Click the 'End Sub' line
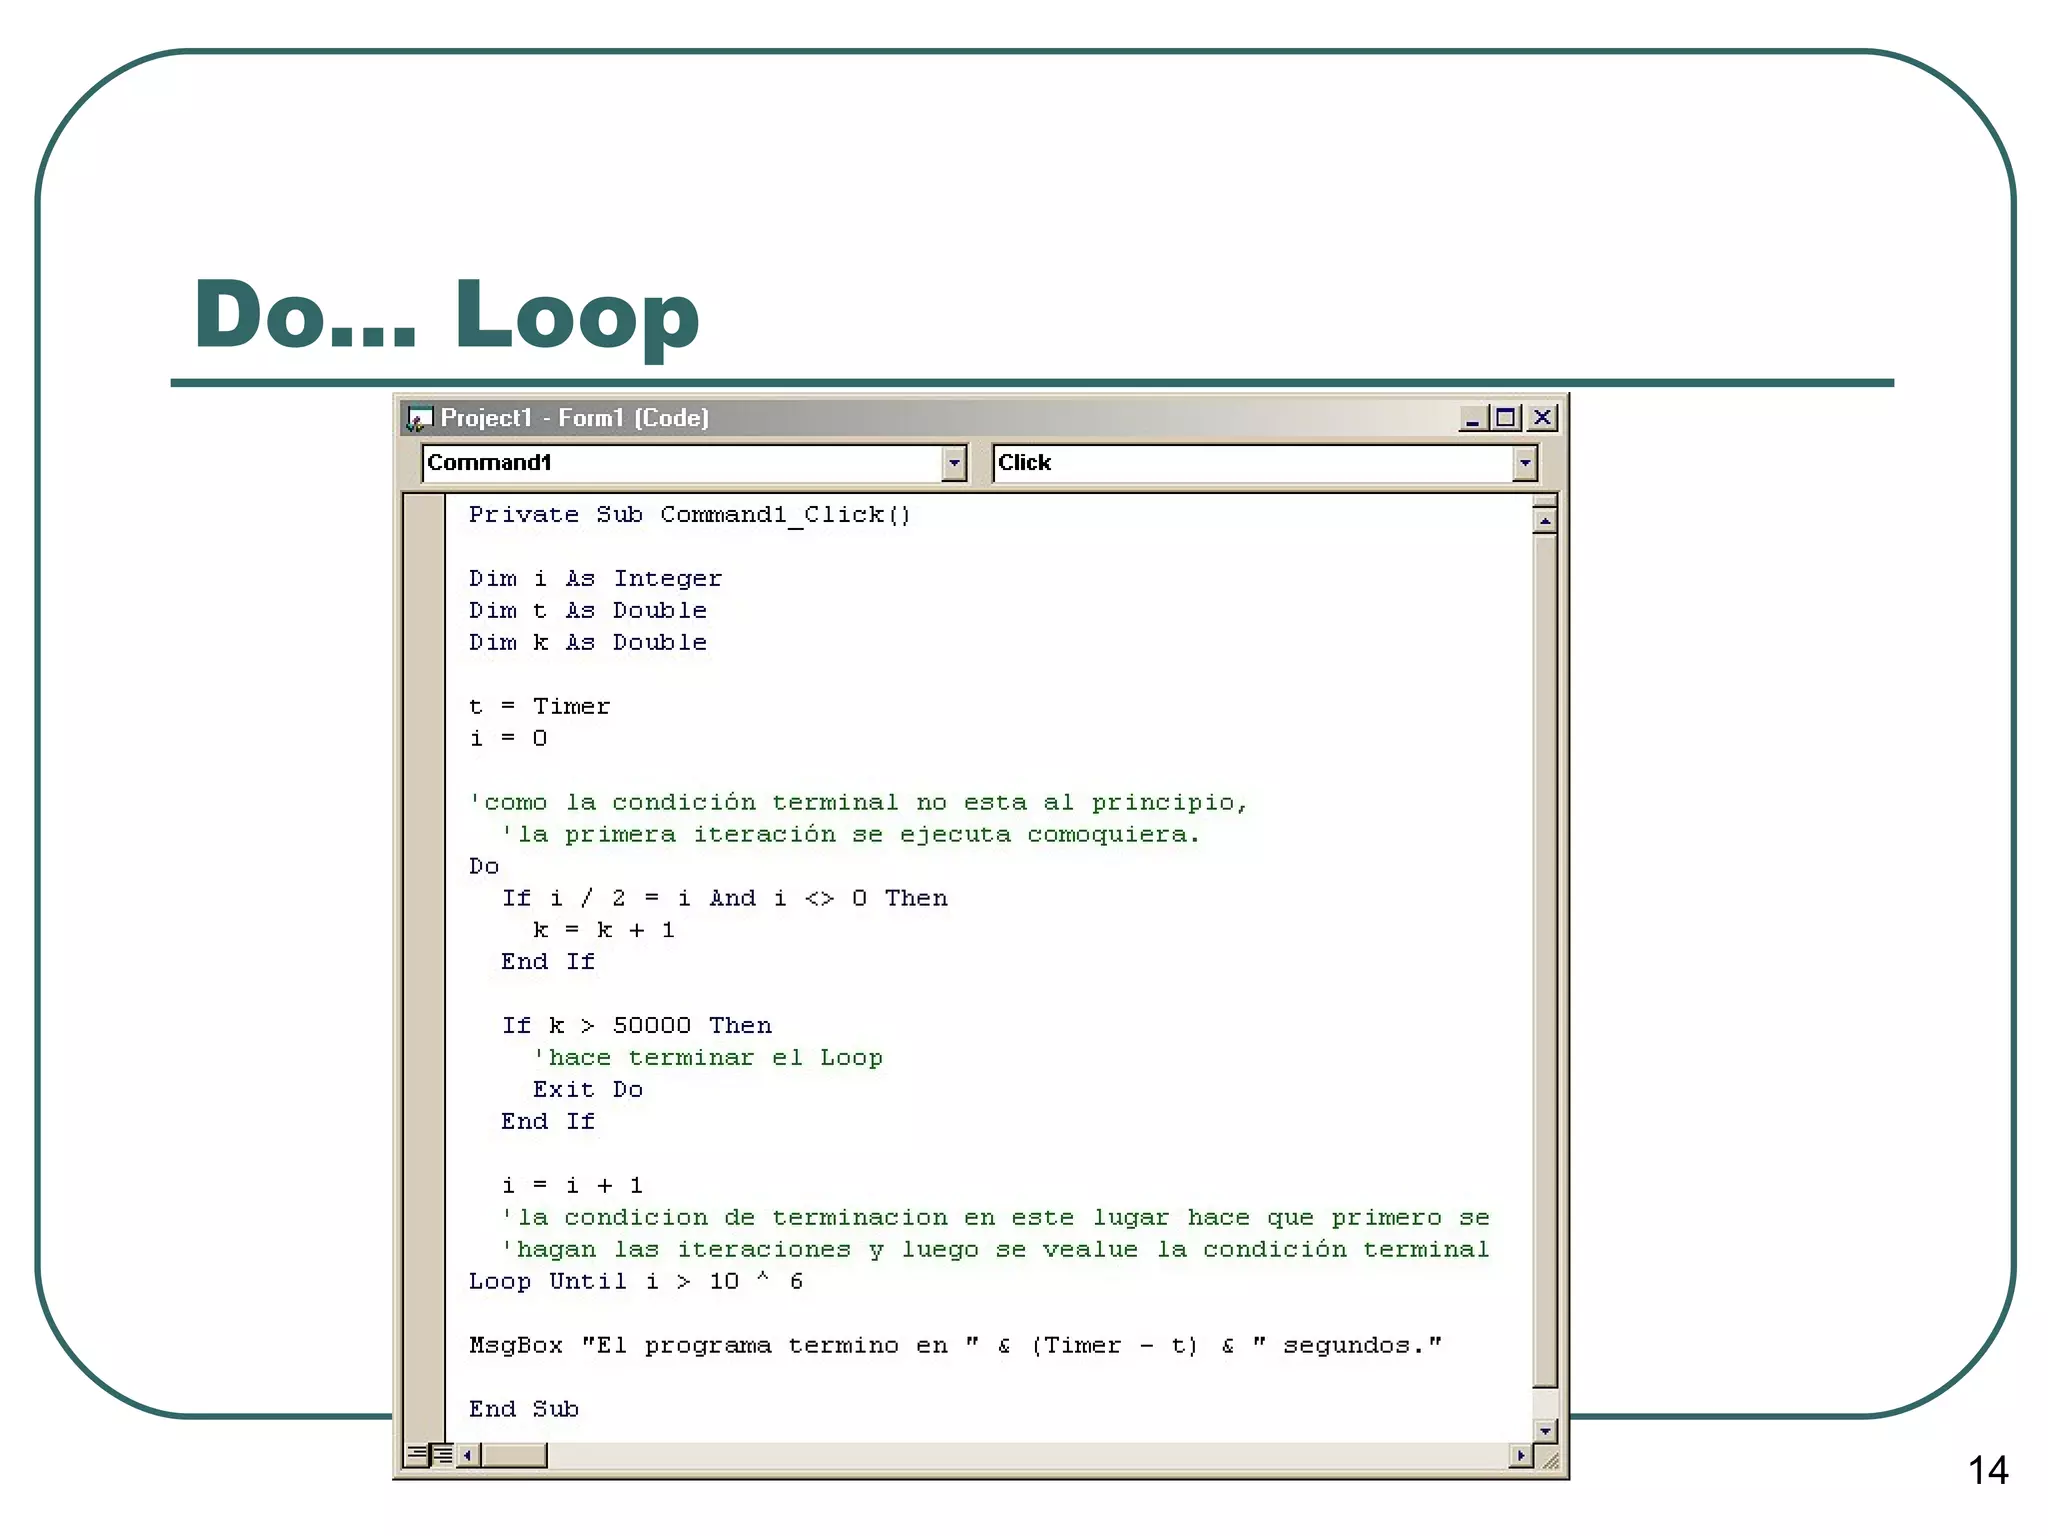This screenshot has height=1536, width=2048. tap(523, 1409)
